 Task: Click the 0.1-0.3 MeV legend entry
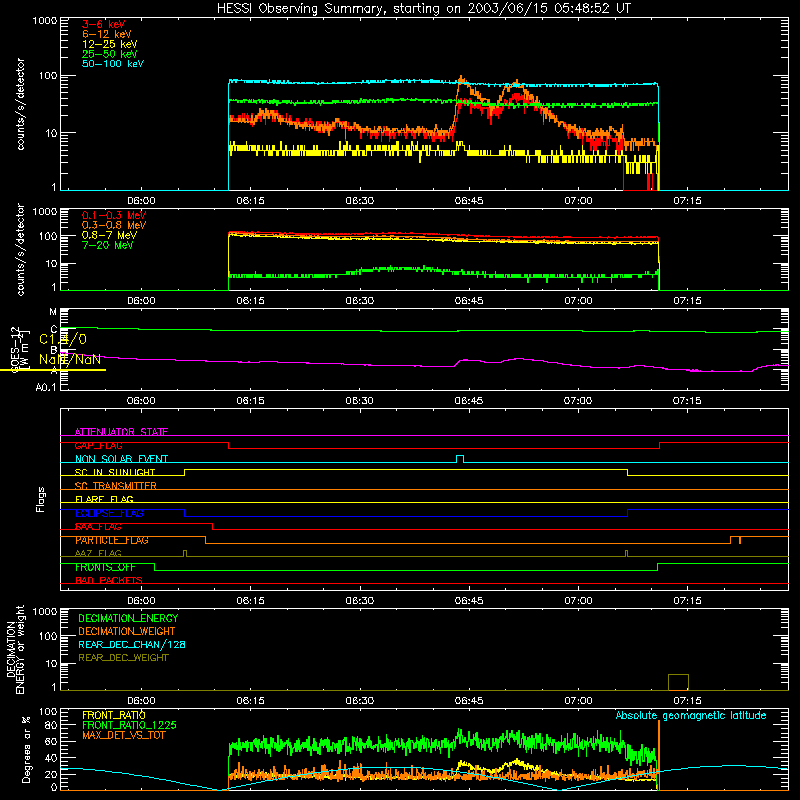(x=114, y=215)
